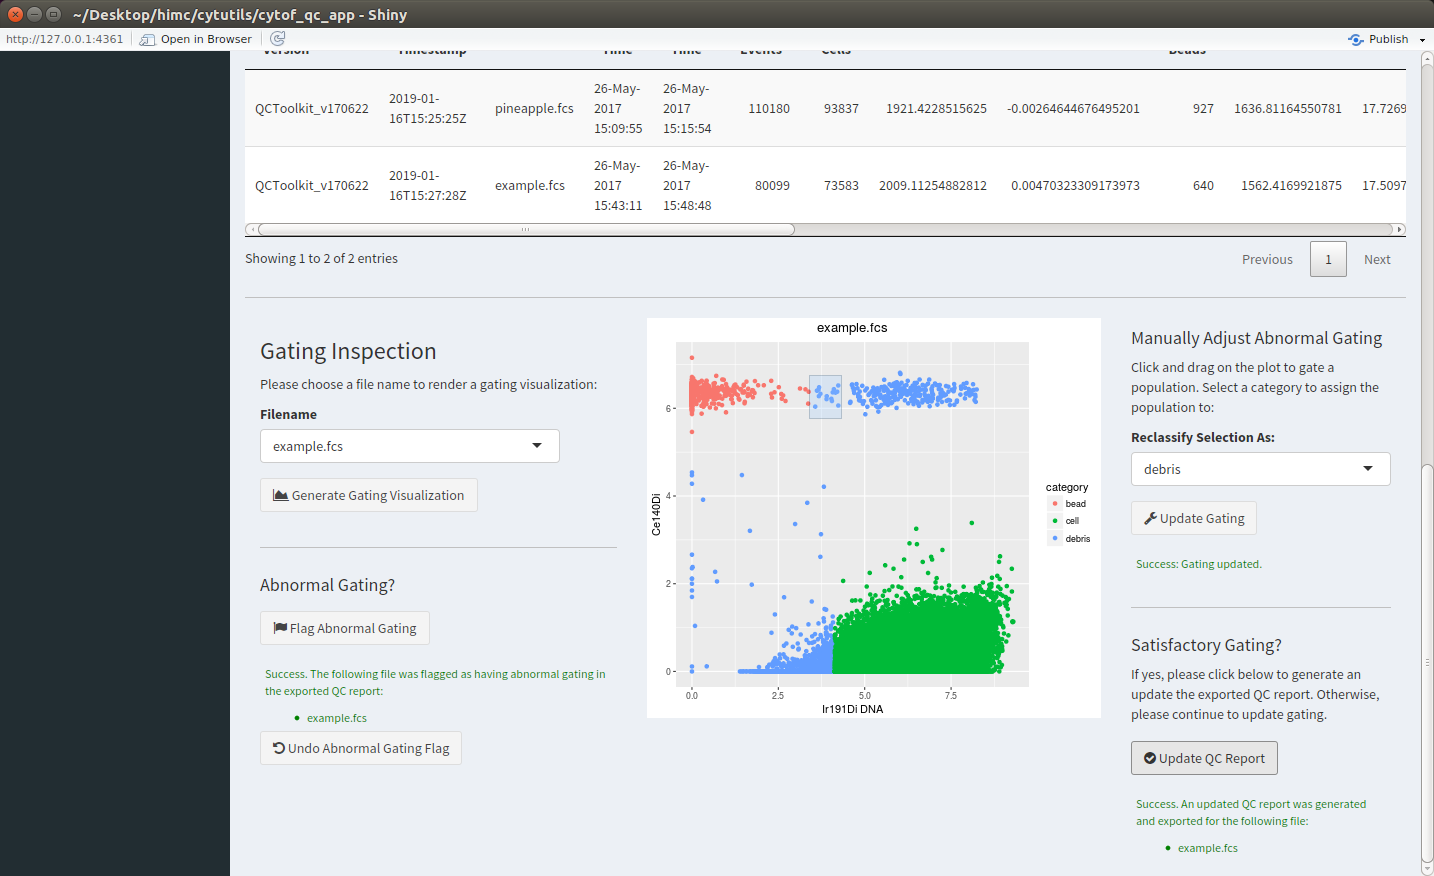Click the Open in Browser icon
This screenshot has width=1434, height=876.
tap(148, 39)
